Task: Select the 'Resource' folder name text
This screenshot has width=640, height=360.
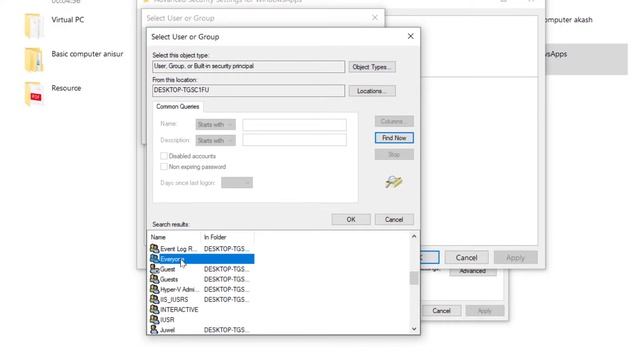Action: tap(66, 88)
